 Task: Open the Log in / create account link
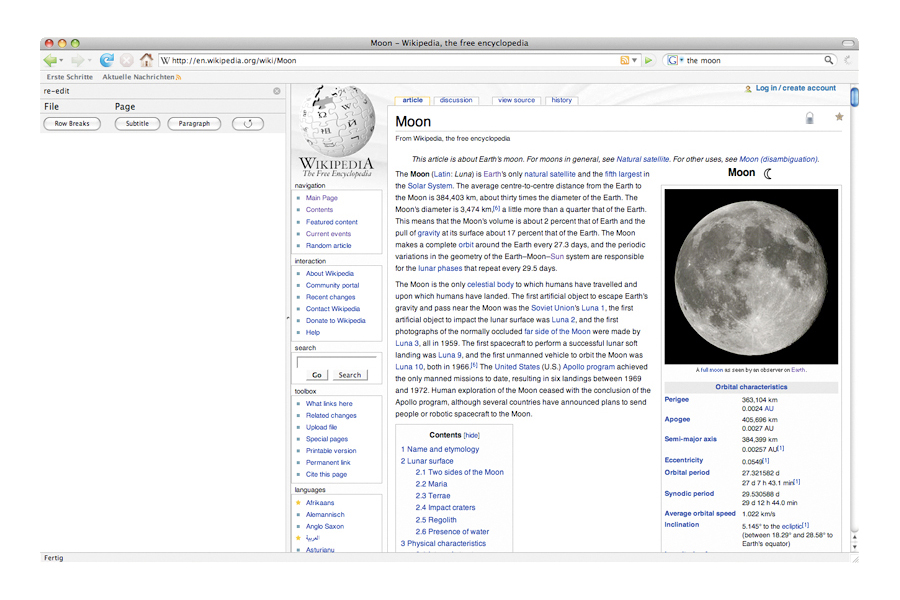coord(795,88)
